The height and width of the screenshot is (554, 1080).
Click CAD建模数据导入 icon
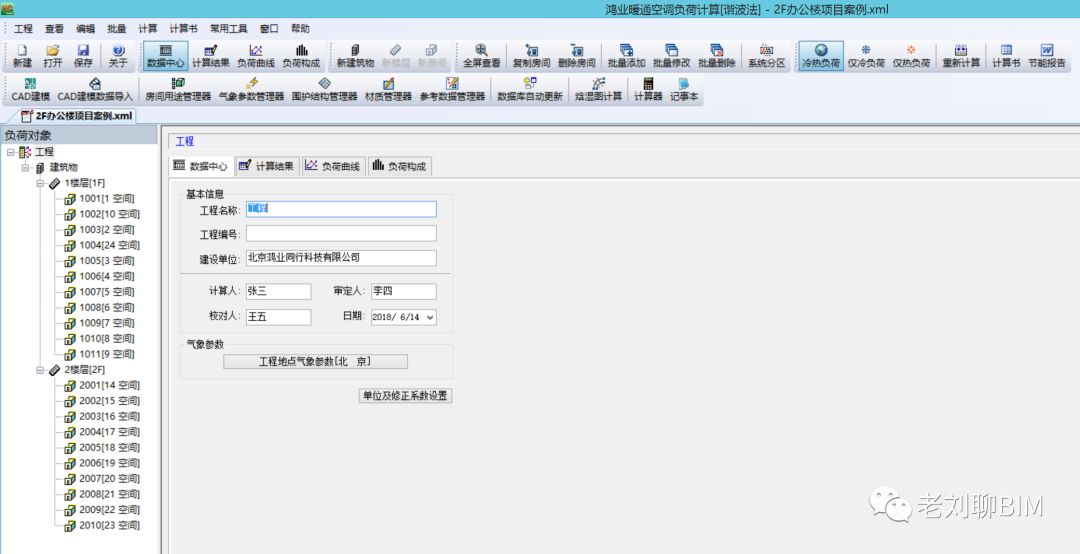click(x=95, y=90)
